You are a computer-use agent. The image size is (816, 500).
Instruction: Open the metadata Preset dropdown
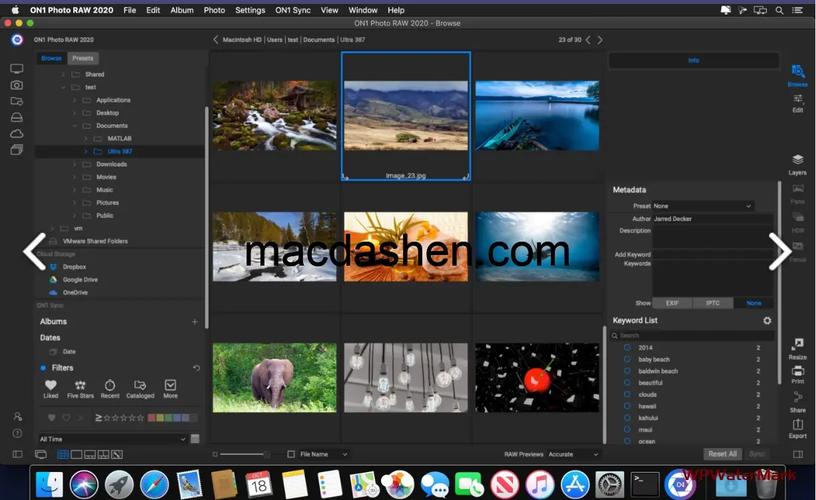[x=702, y=206]
